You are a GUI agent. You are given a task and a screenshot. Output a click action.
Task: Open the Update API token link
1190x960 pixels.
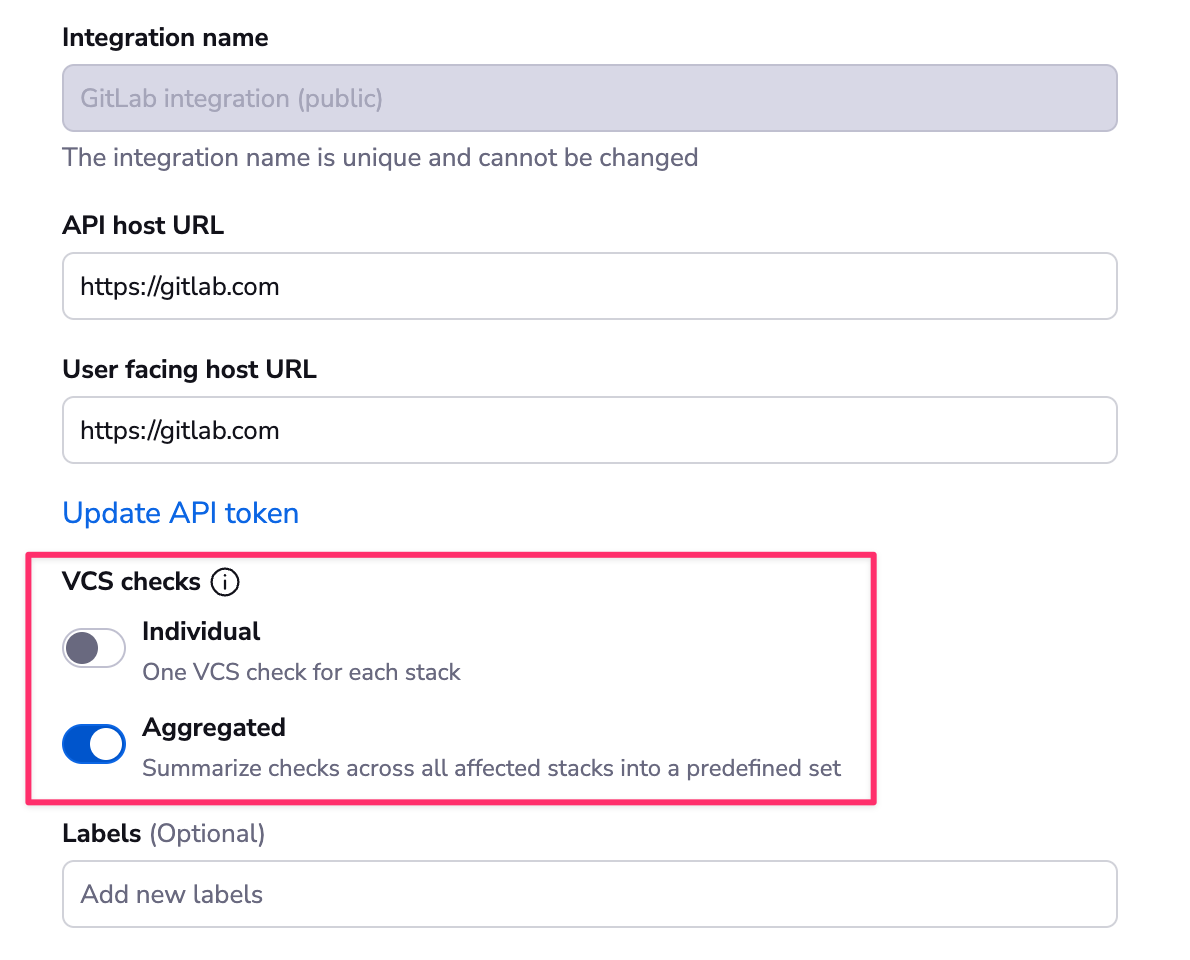[180, 513]
